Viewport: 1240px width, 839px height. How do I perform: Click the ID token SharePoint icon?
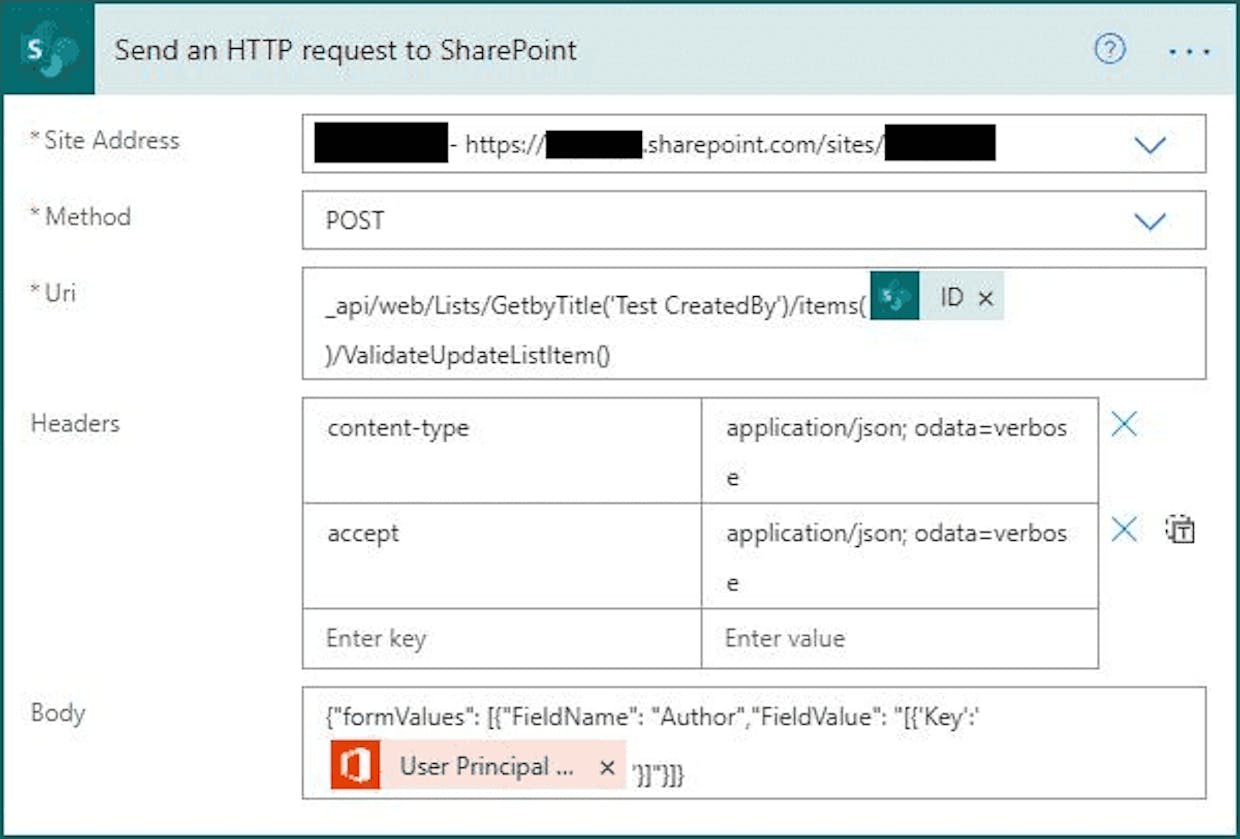click(895, 297)
